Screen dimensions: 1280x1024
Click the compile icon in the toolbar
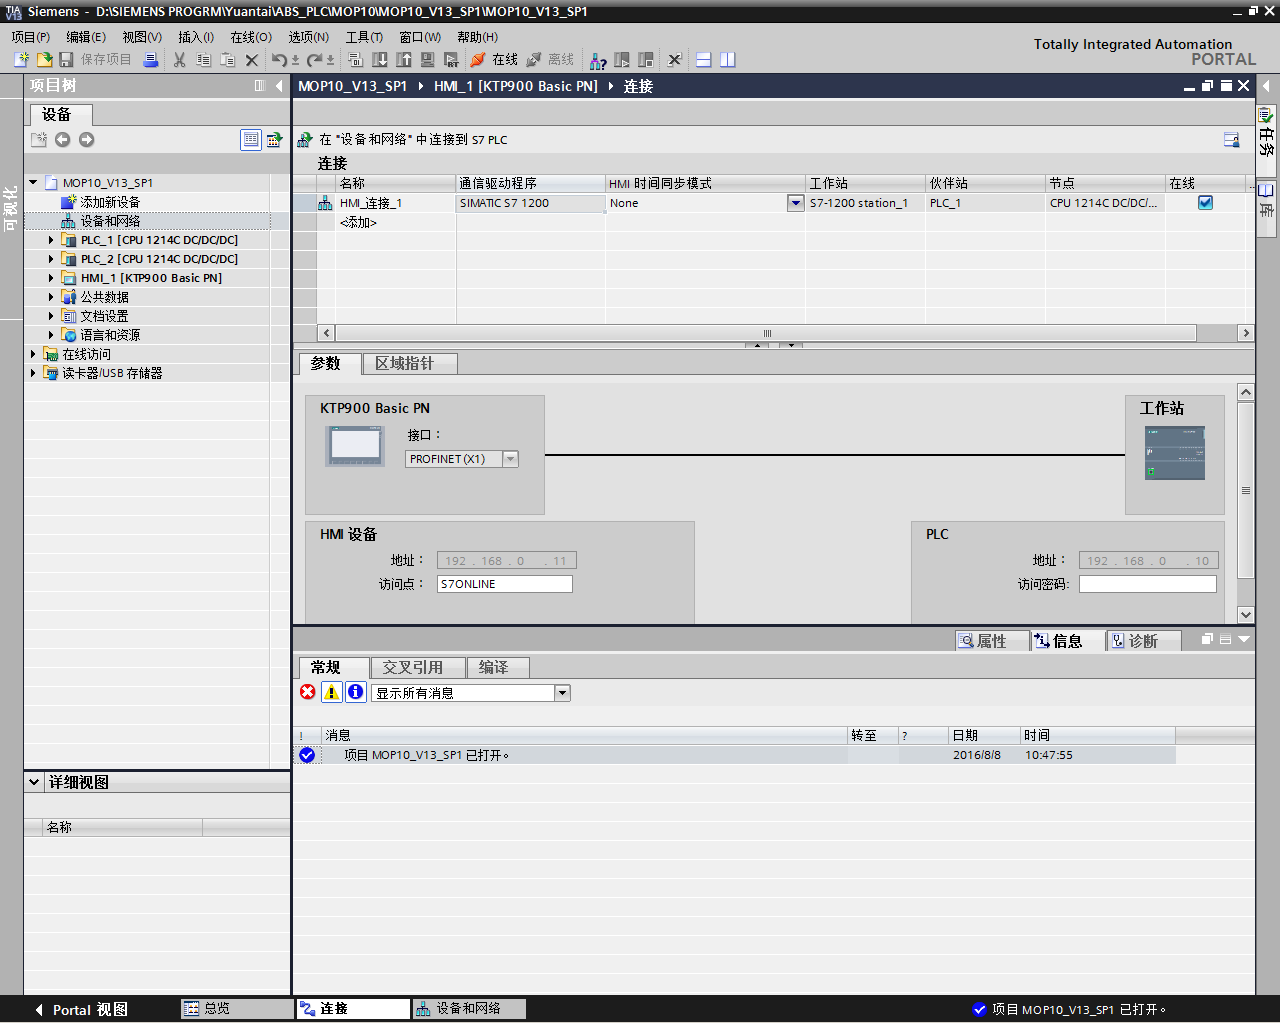[x=355, y=60]
